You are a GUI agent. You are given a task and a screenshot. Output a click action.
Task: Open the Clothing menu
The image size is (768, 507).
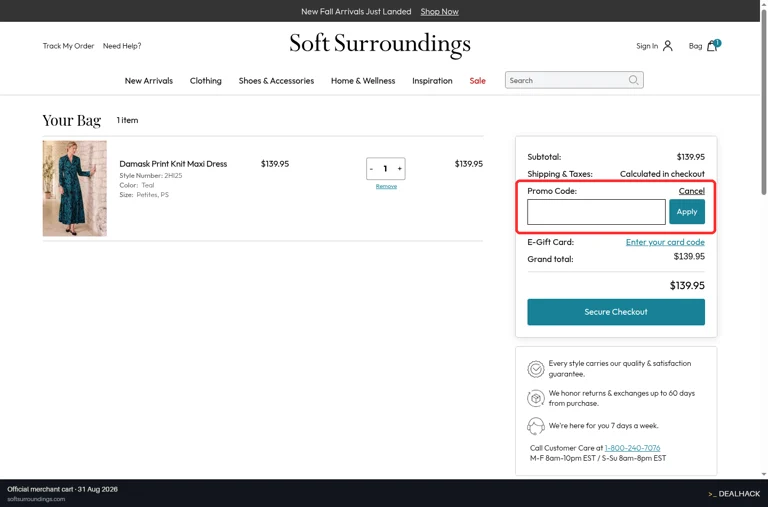point(206,81)
